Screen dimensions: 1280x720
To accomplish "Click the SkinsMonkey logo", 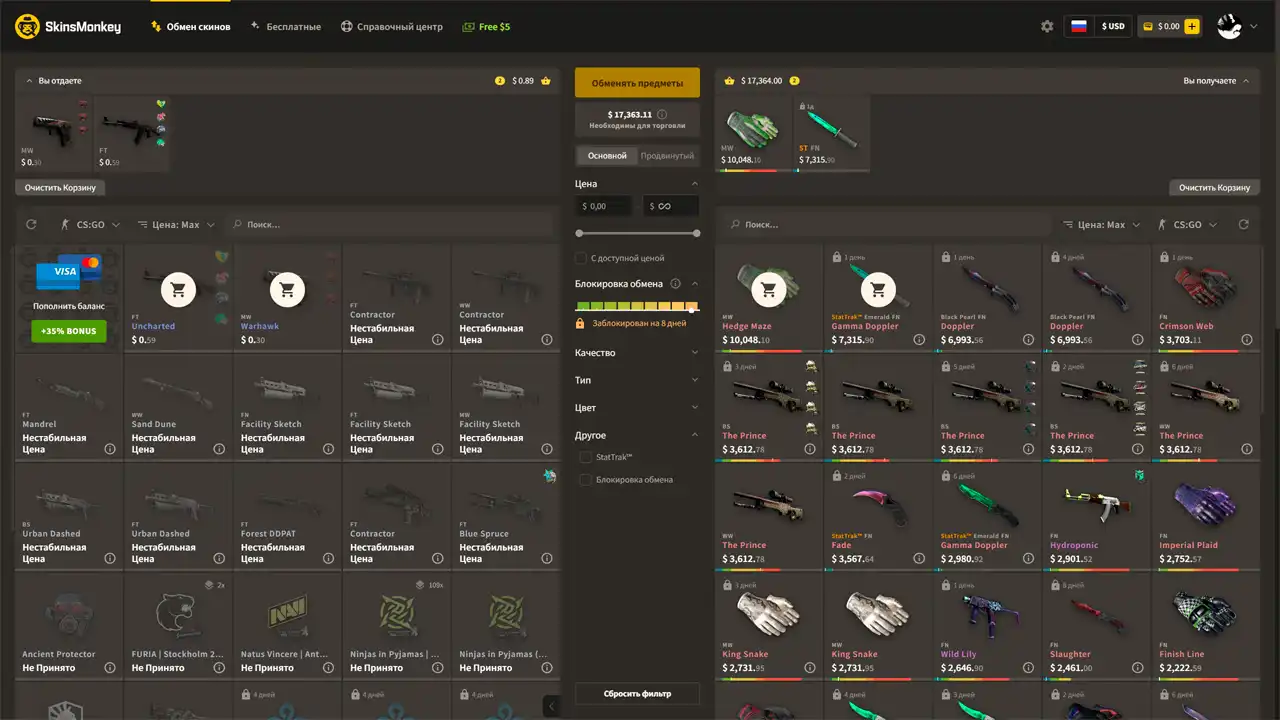I will (68, 27).
